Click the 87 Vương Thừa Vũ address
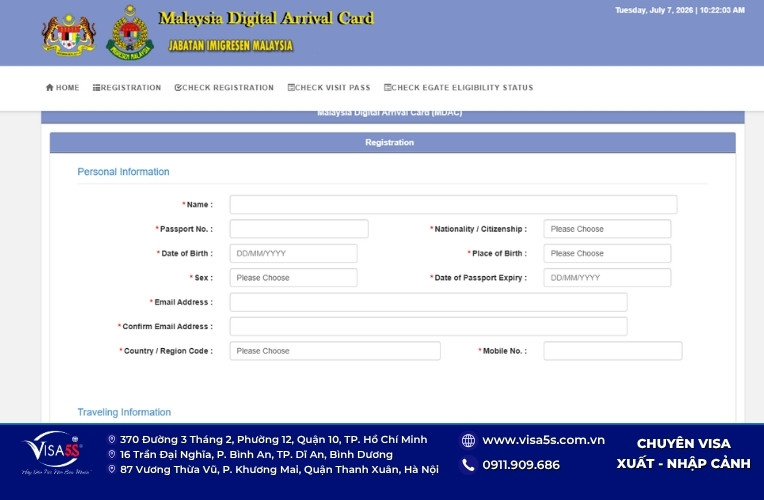This screenshot has height=500, width=764. 279,469
